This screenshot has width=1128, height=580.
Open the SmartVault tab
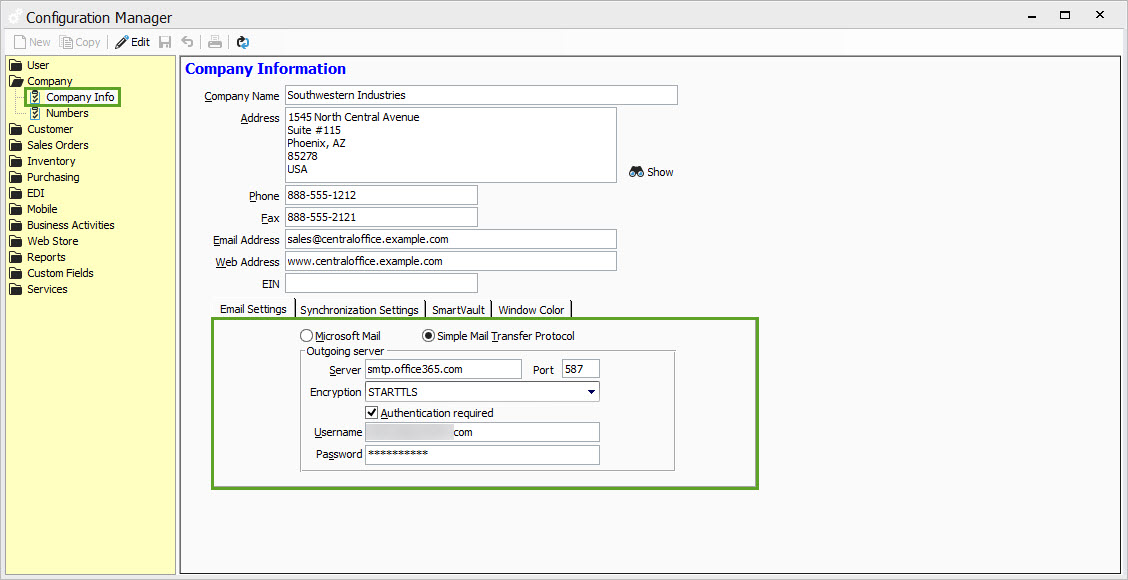(x=458, y=309)
